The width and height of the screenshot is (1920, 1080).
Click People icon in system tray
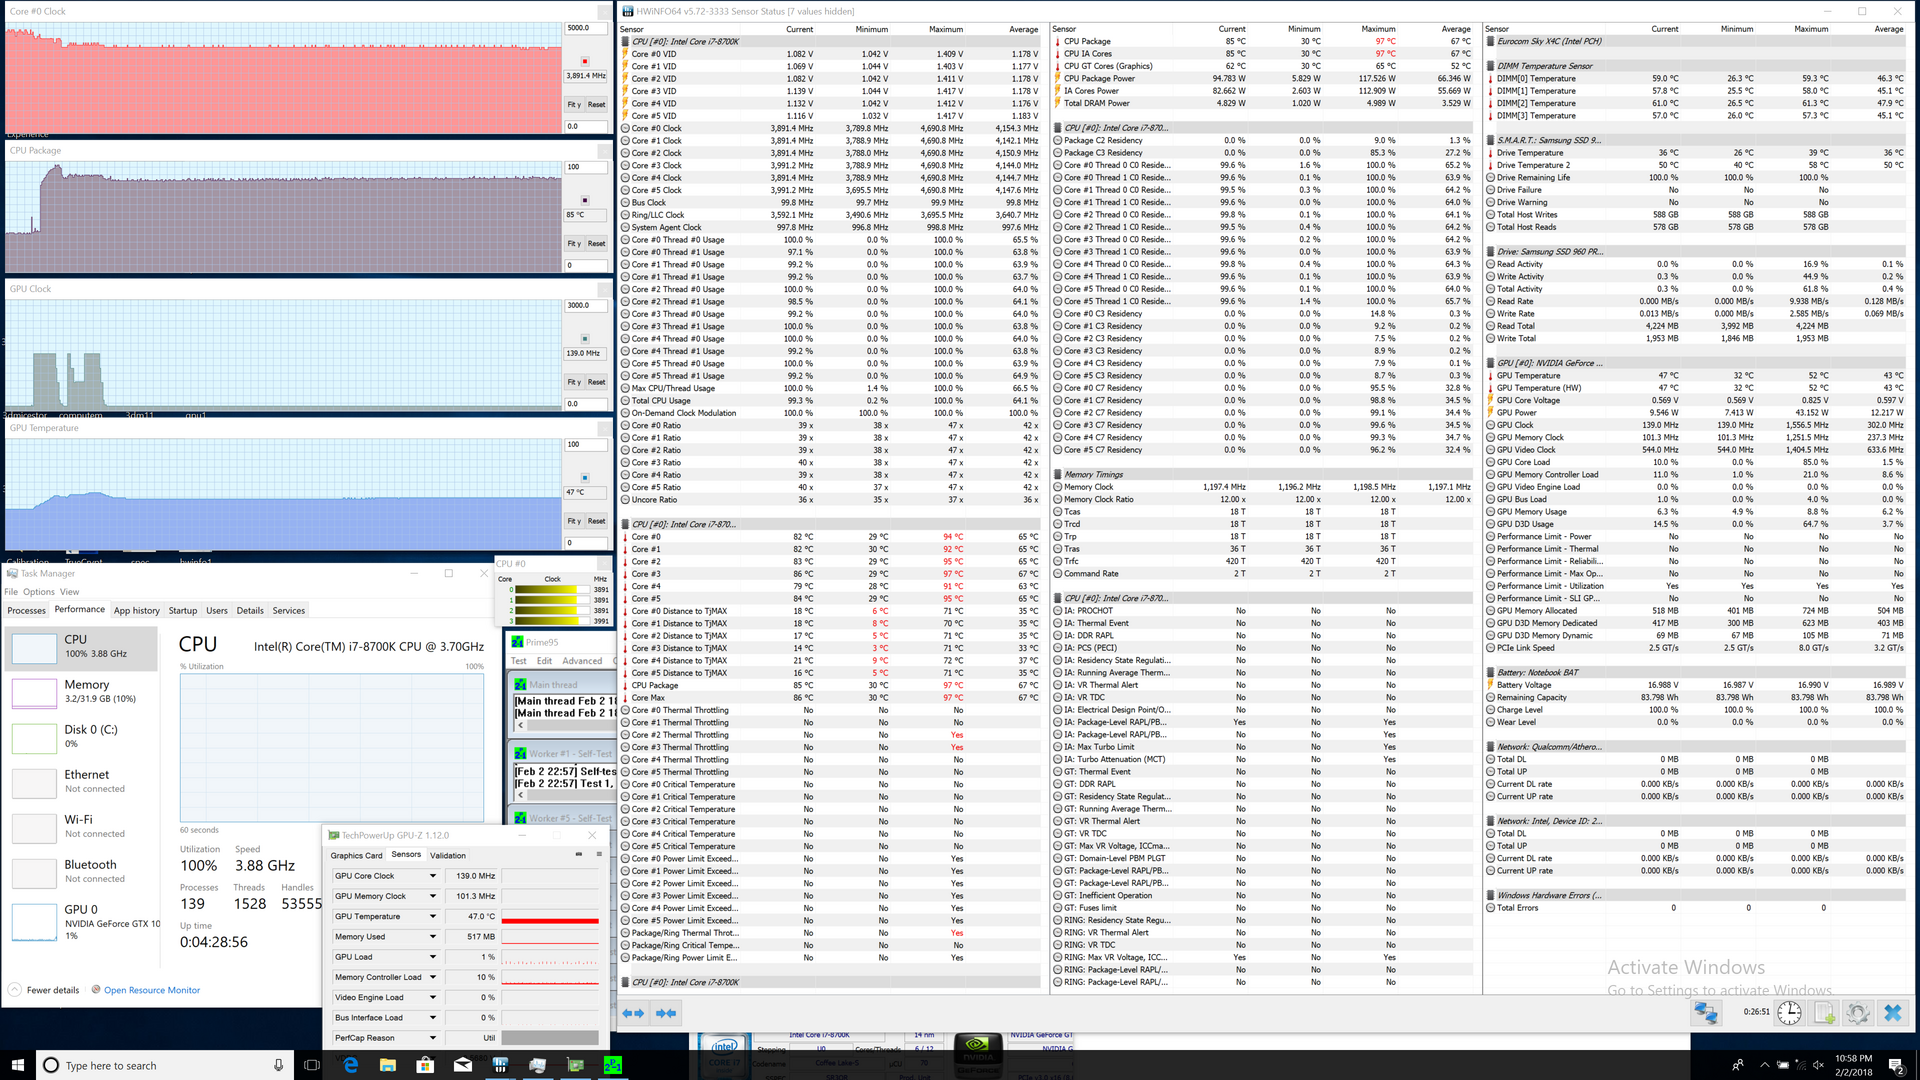coord(1738,1065)
